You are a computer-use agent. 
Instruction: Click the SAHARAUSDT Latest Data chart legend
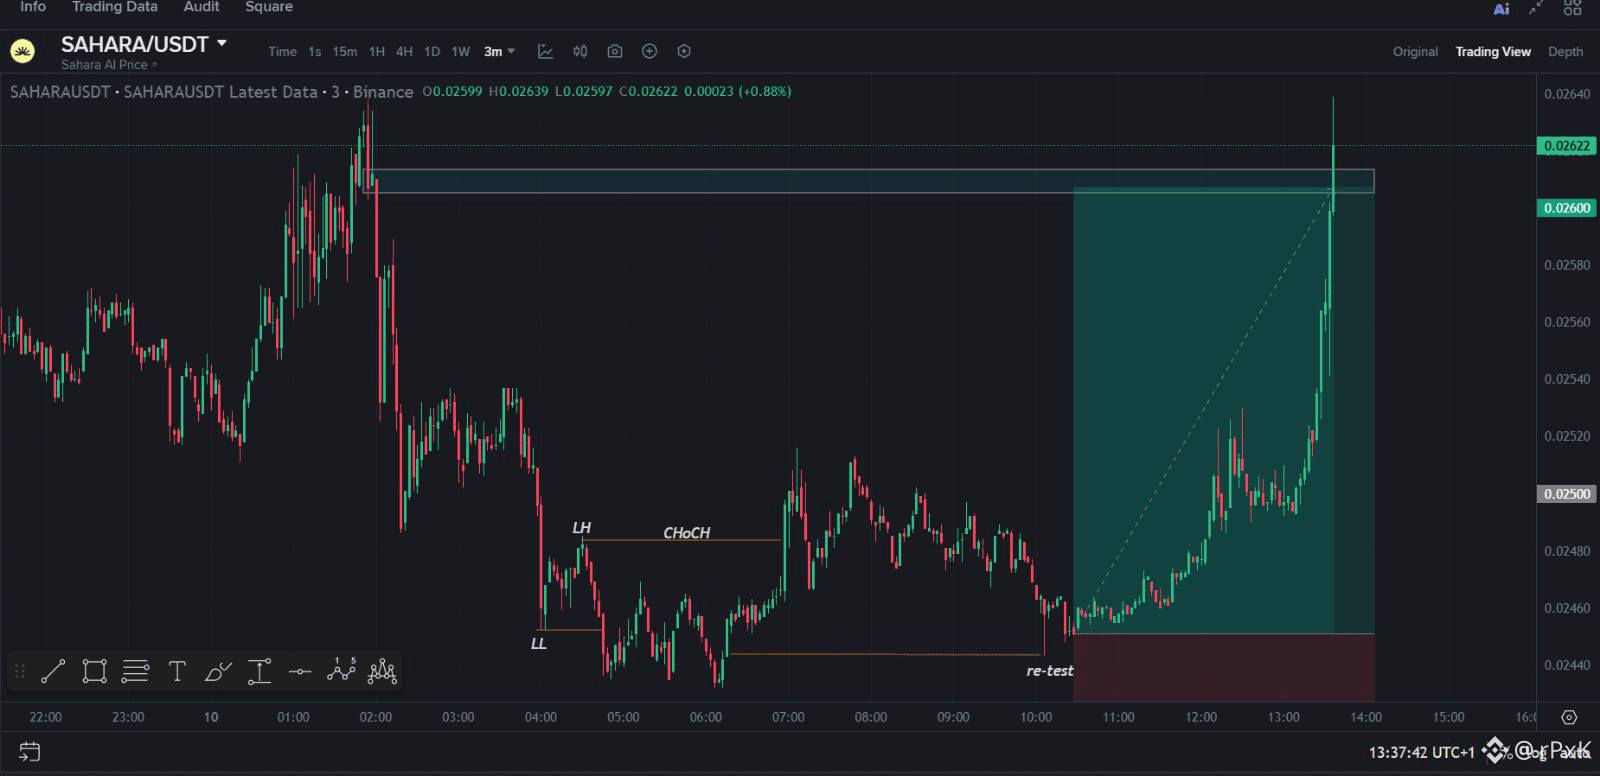click(x=211, y=92)
